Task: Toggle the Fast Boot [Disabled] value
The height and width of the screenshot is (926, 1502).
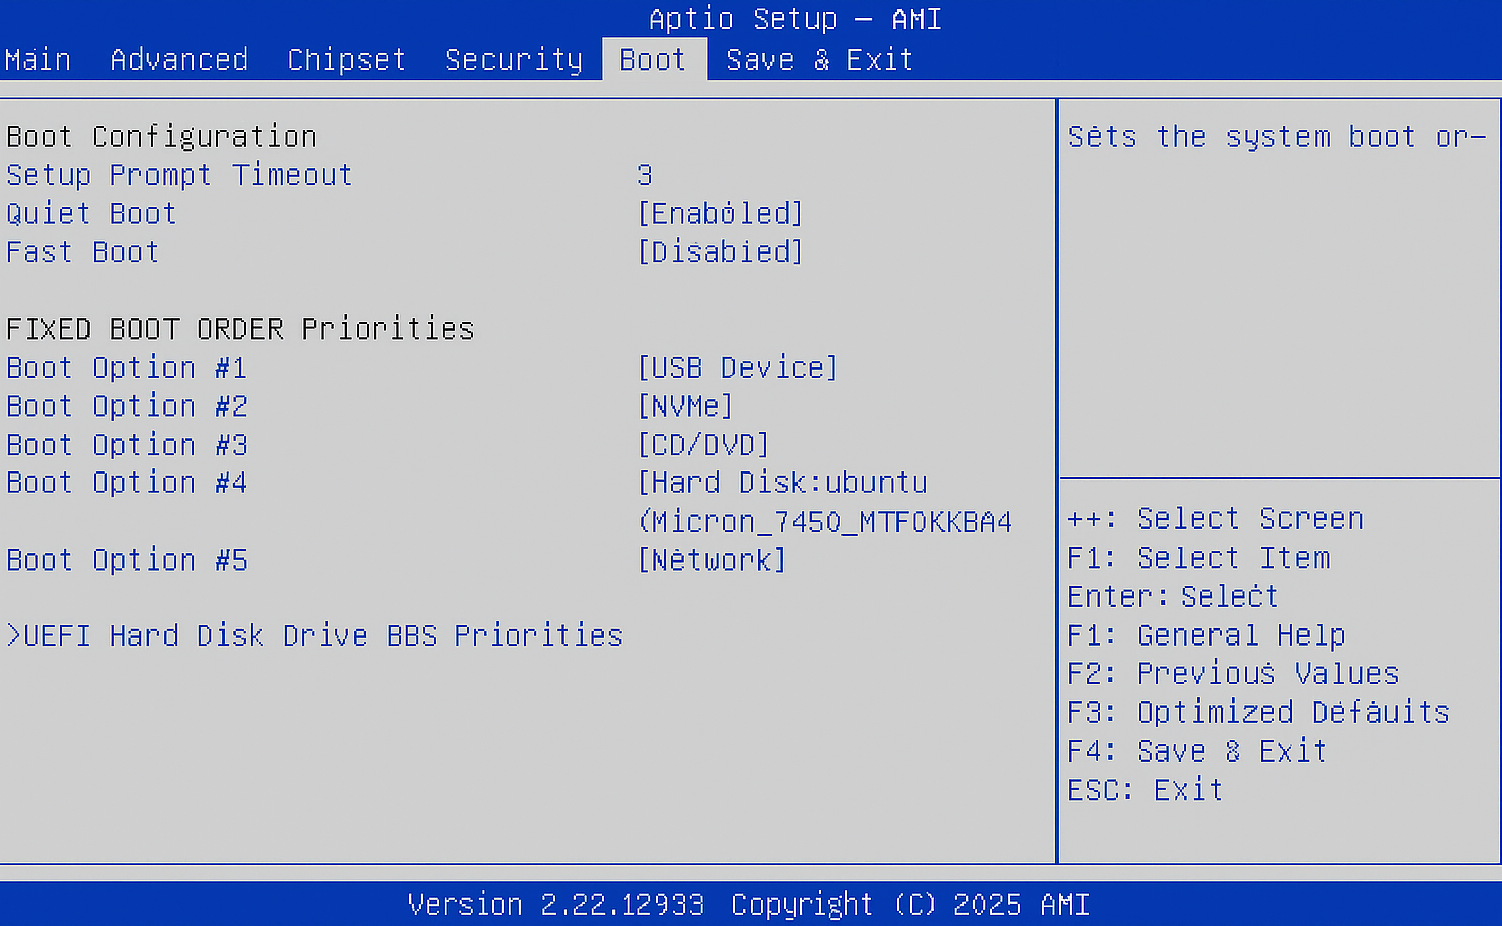Action: click(x=720, y=252)
